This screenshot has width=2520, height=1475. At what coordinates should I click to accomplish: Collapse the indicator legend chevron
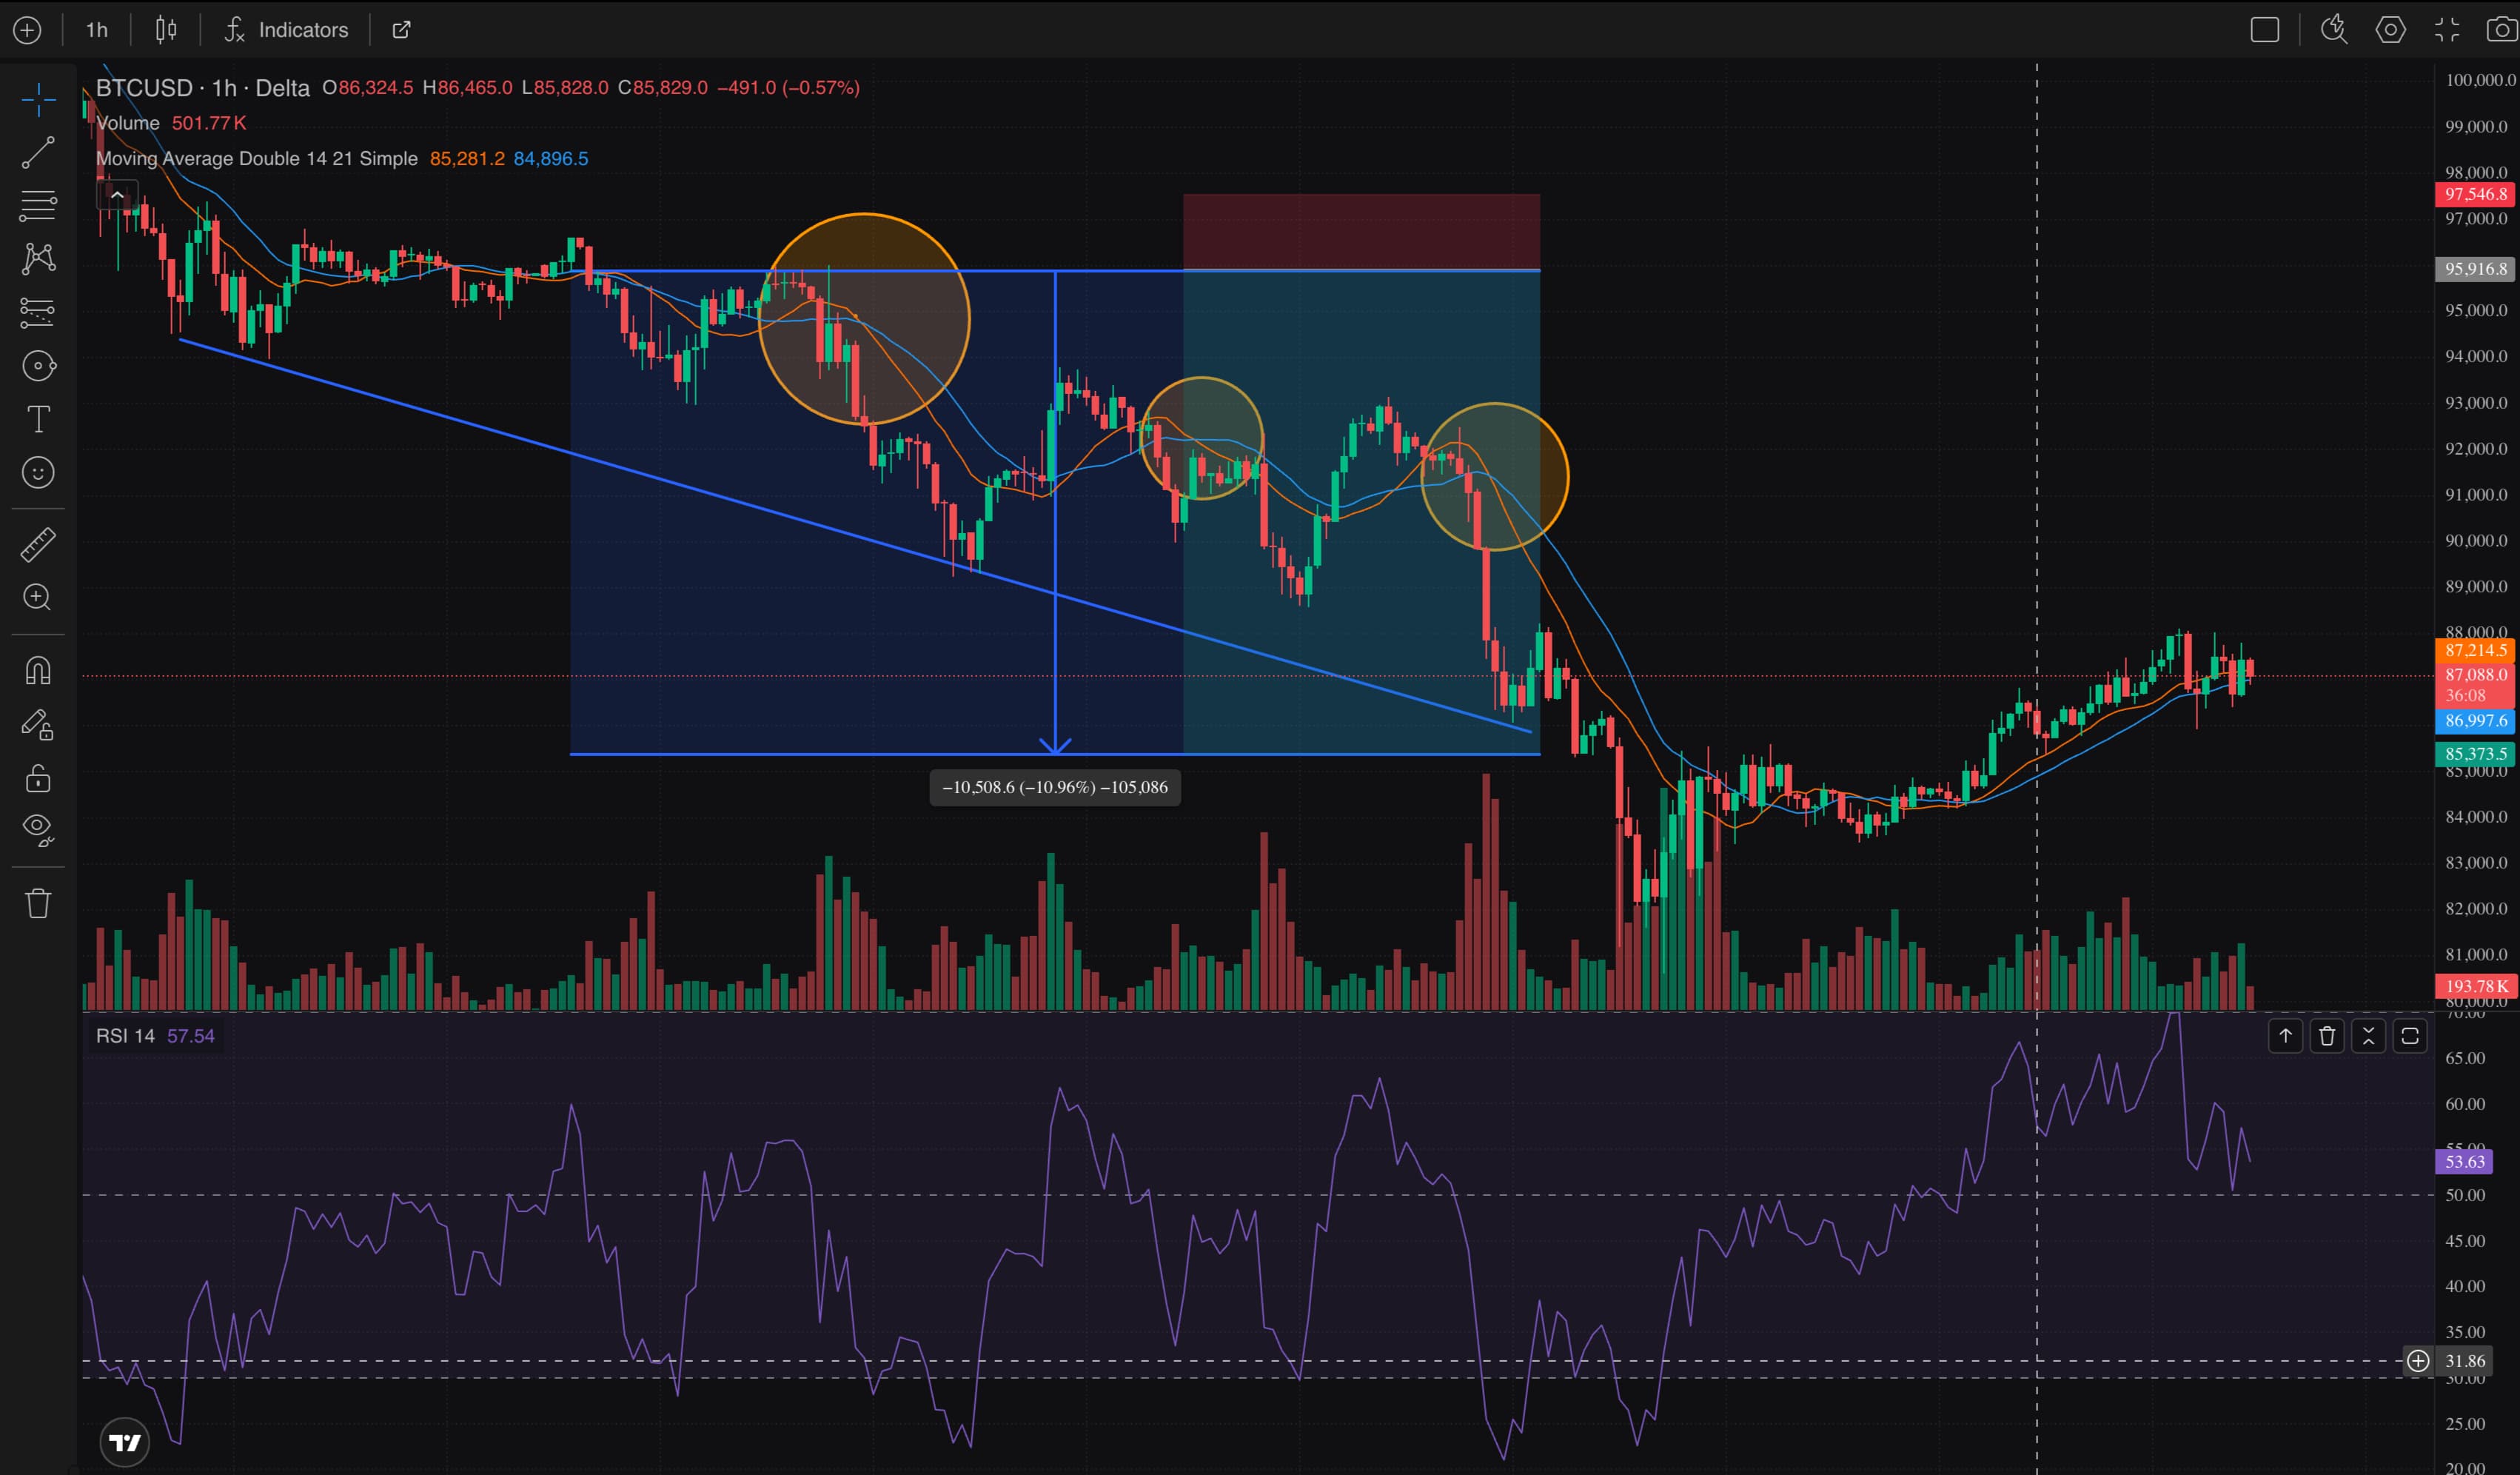pos(117,195)
